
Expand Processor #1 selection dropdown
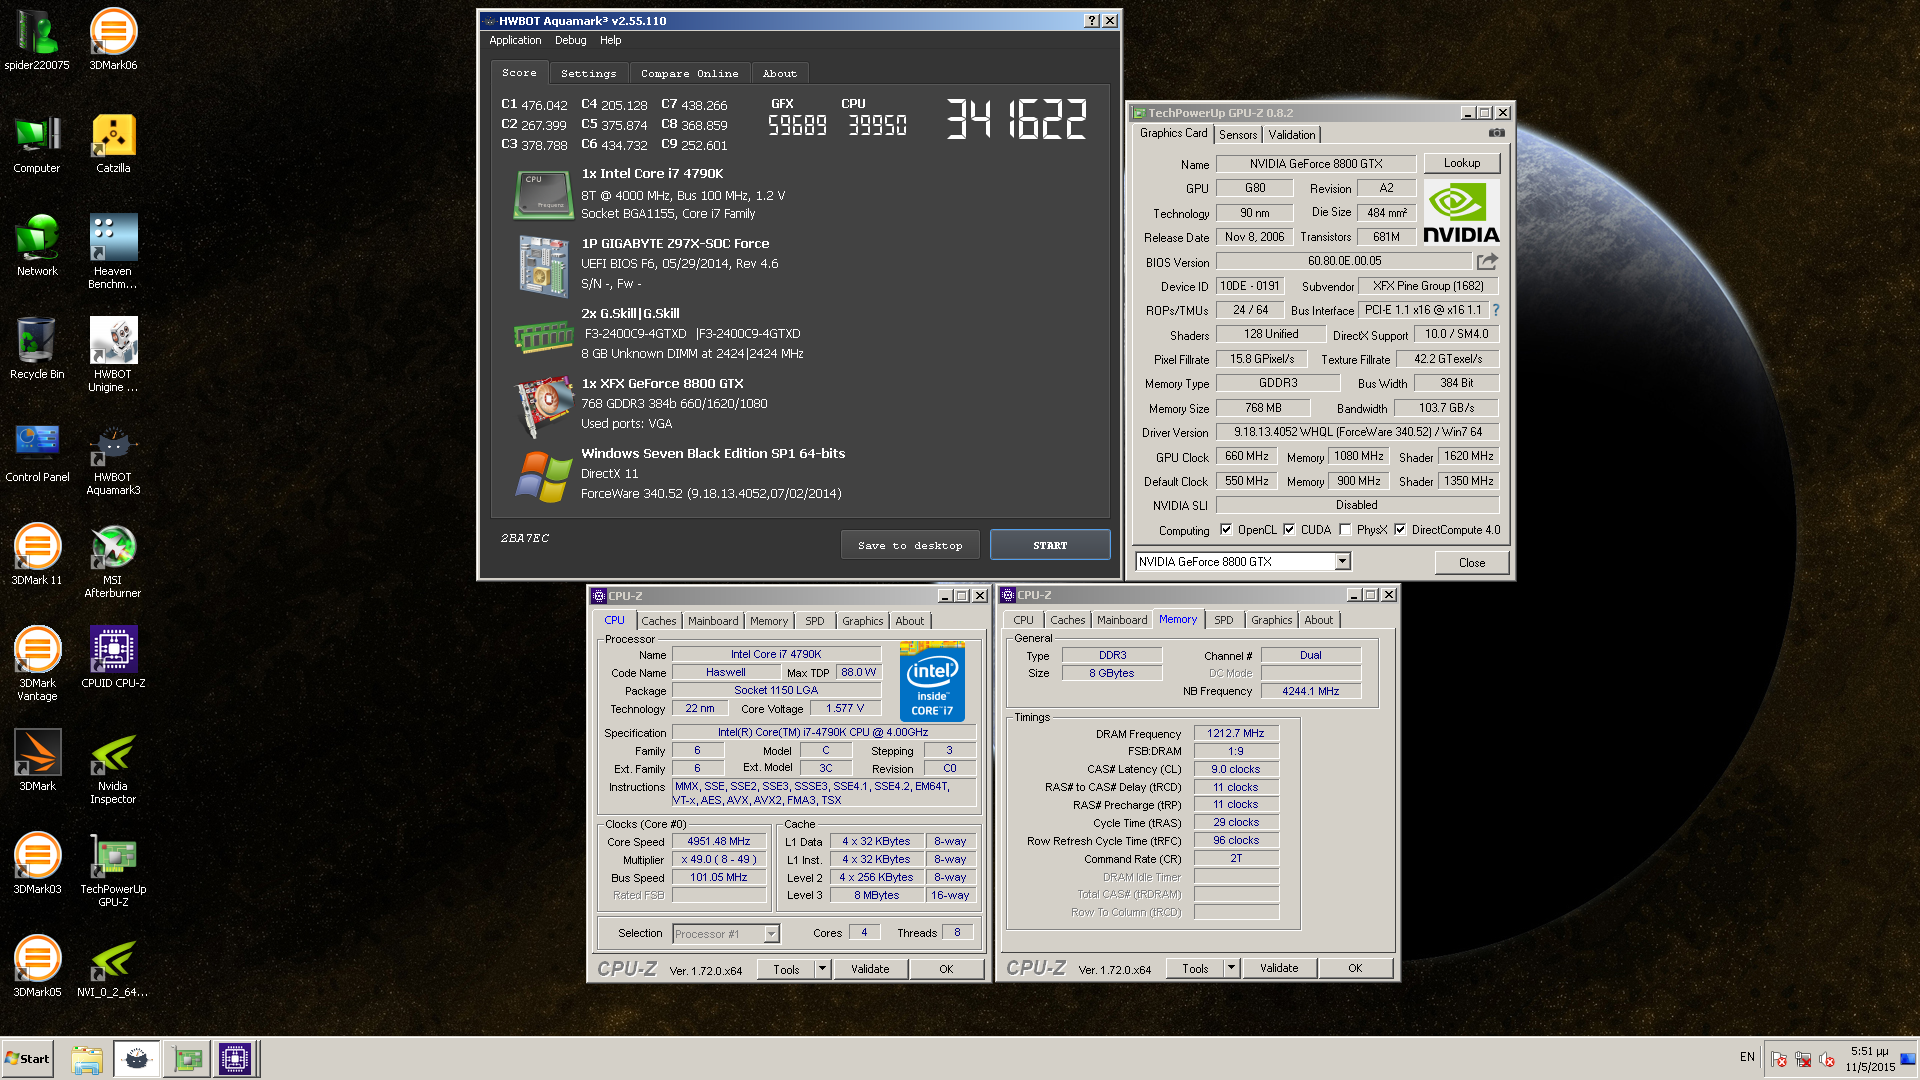tap(771, 934)
